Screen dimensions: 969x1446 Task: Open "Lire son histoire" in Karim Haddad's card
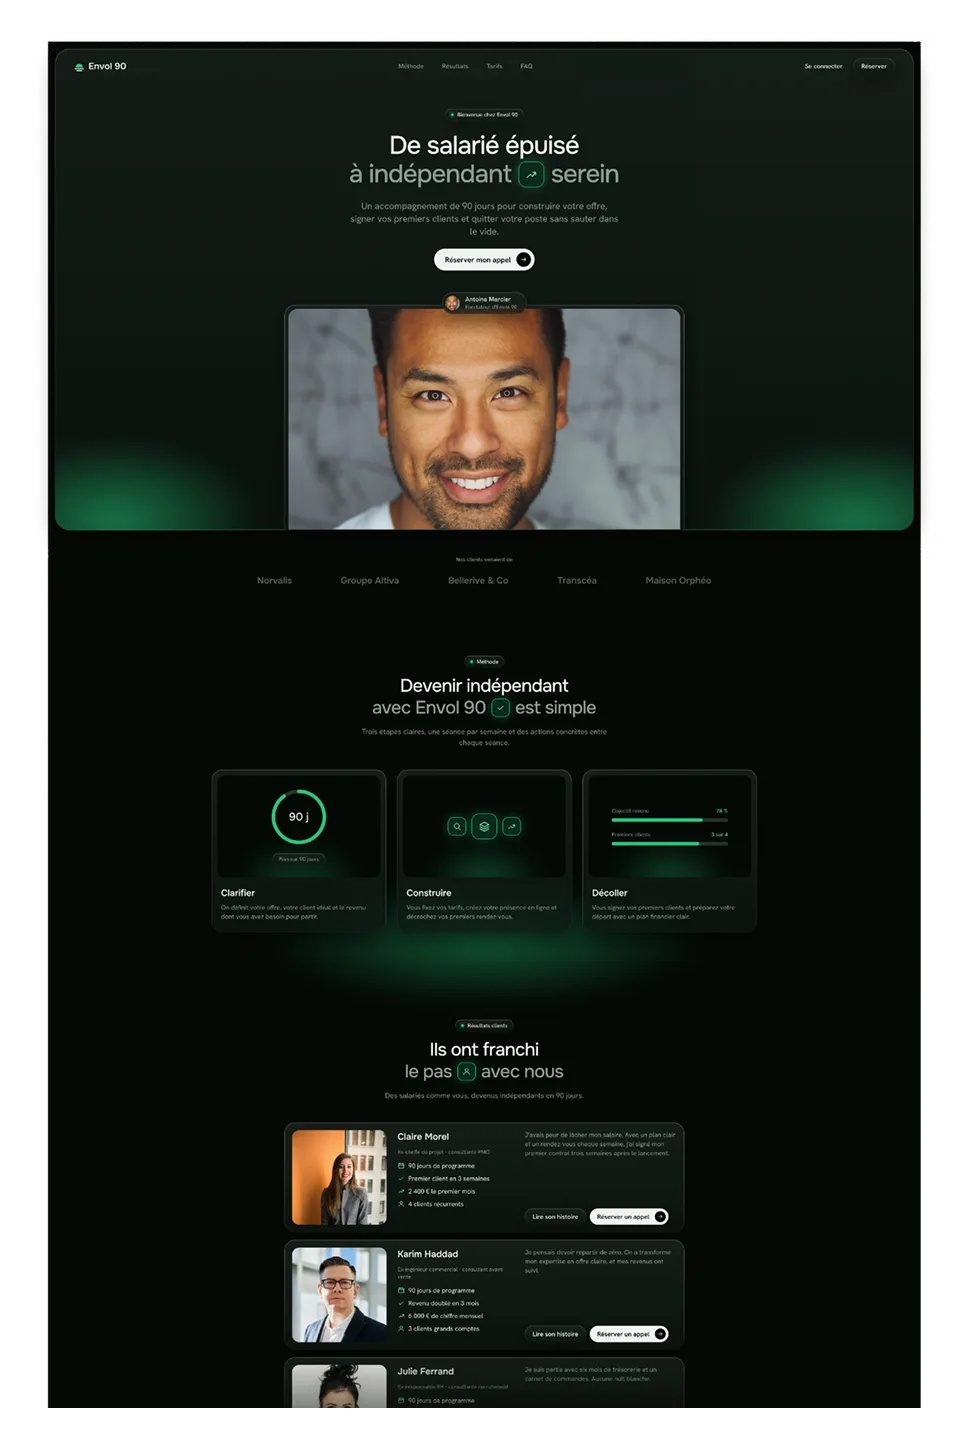[555, 1334]
